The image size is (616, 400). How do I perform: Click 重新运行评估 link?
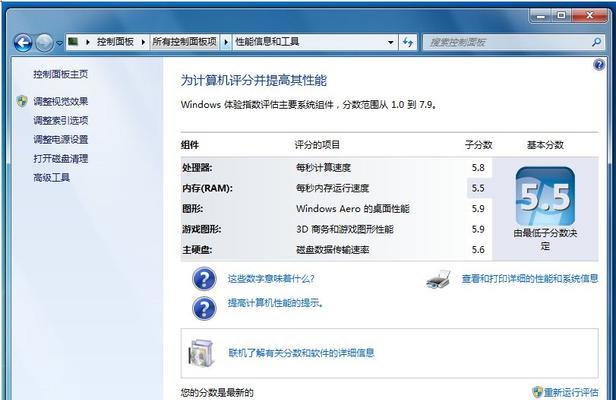tap(571, 392)
